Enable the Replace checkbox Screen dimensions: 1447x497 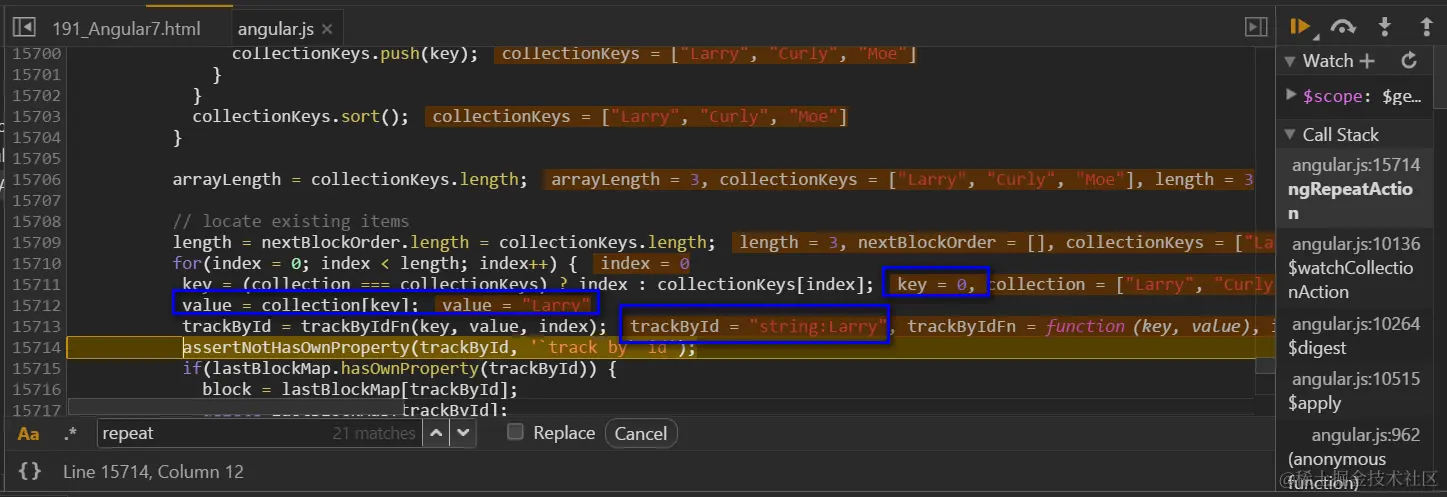[515, 432]
